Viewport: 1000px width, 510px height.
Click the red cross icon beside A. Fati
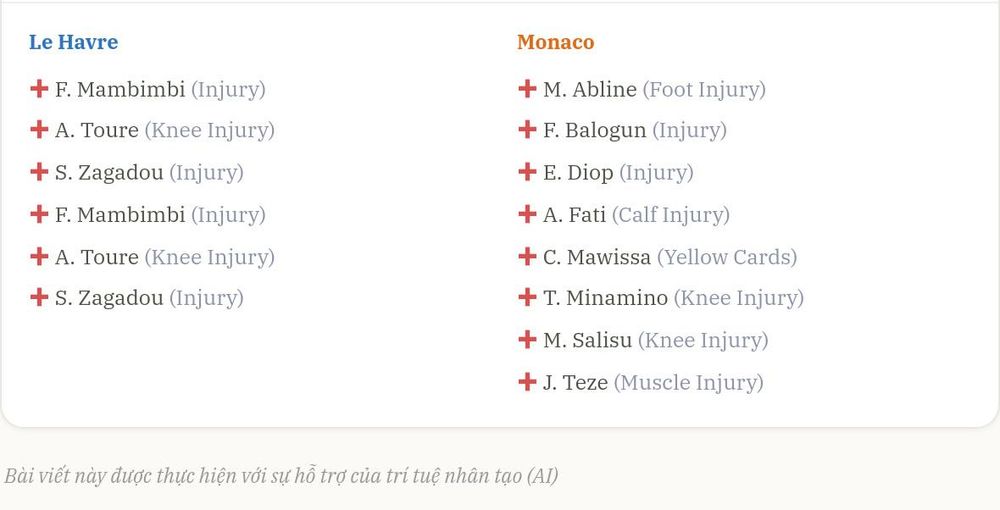527,214
